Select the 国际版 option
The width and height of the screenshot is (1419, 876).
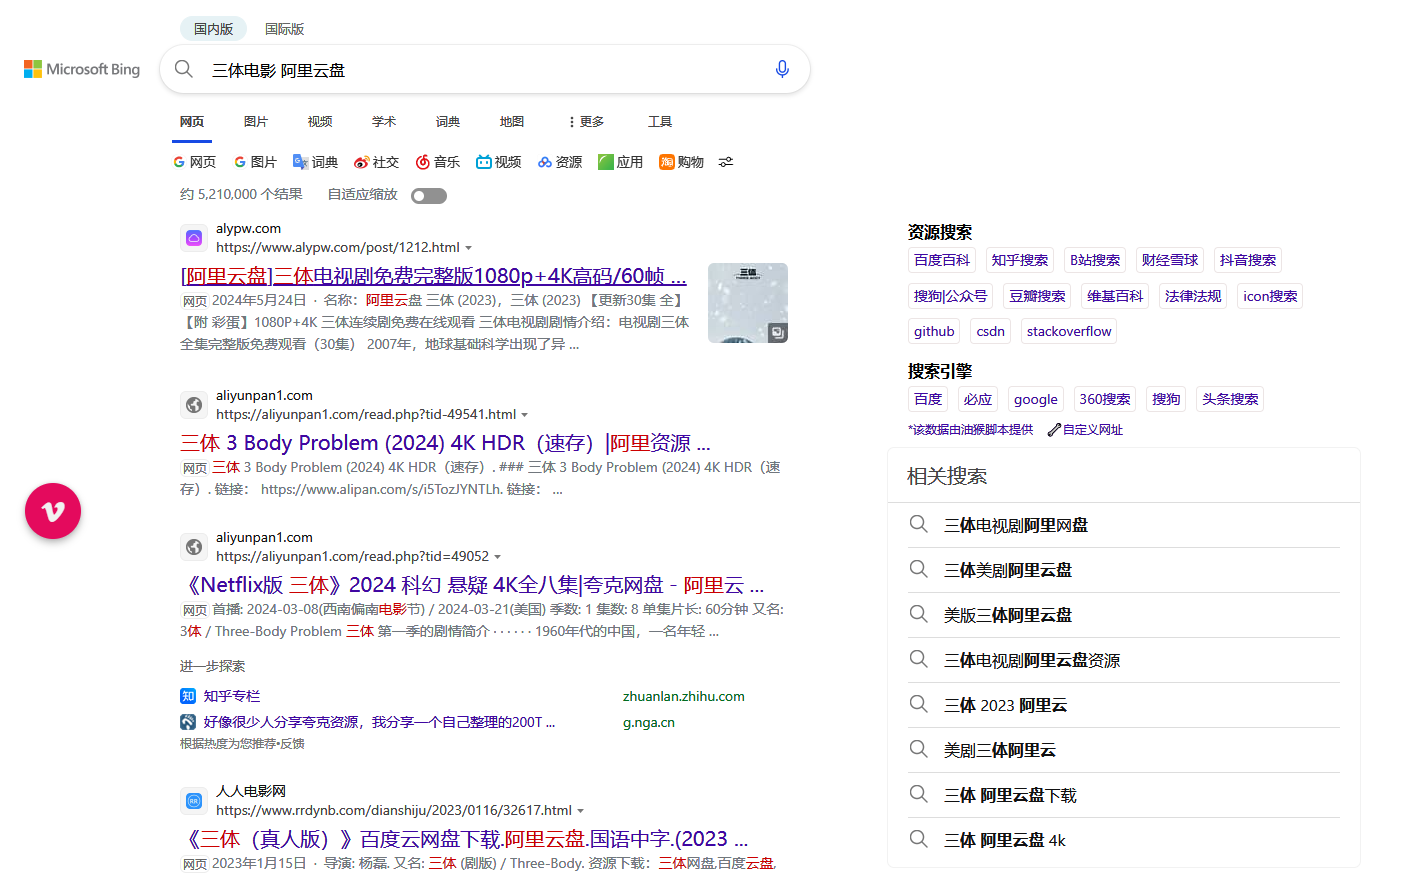click(284, 29)
